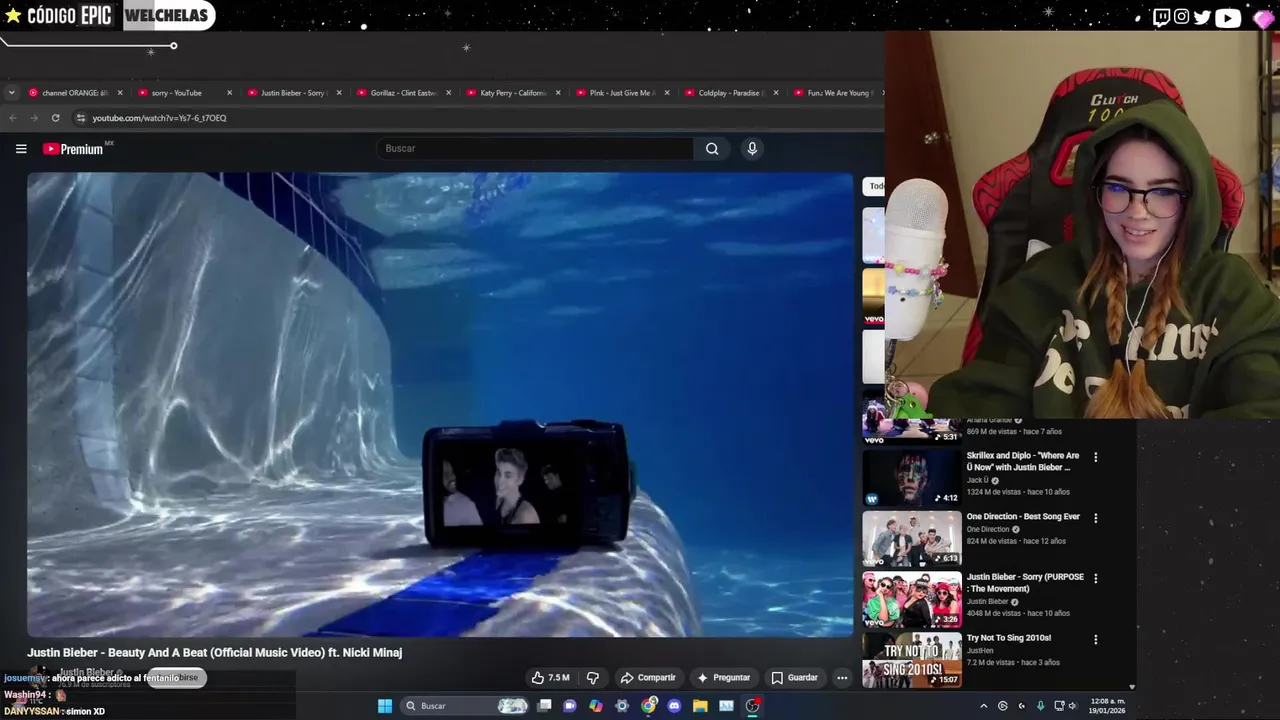The image size is (1280, 720).
Task: Open the browser tab search dropdown
Action: tap(11, 93)
